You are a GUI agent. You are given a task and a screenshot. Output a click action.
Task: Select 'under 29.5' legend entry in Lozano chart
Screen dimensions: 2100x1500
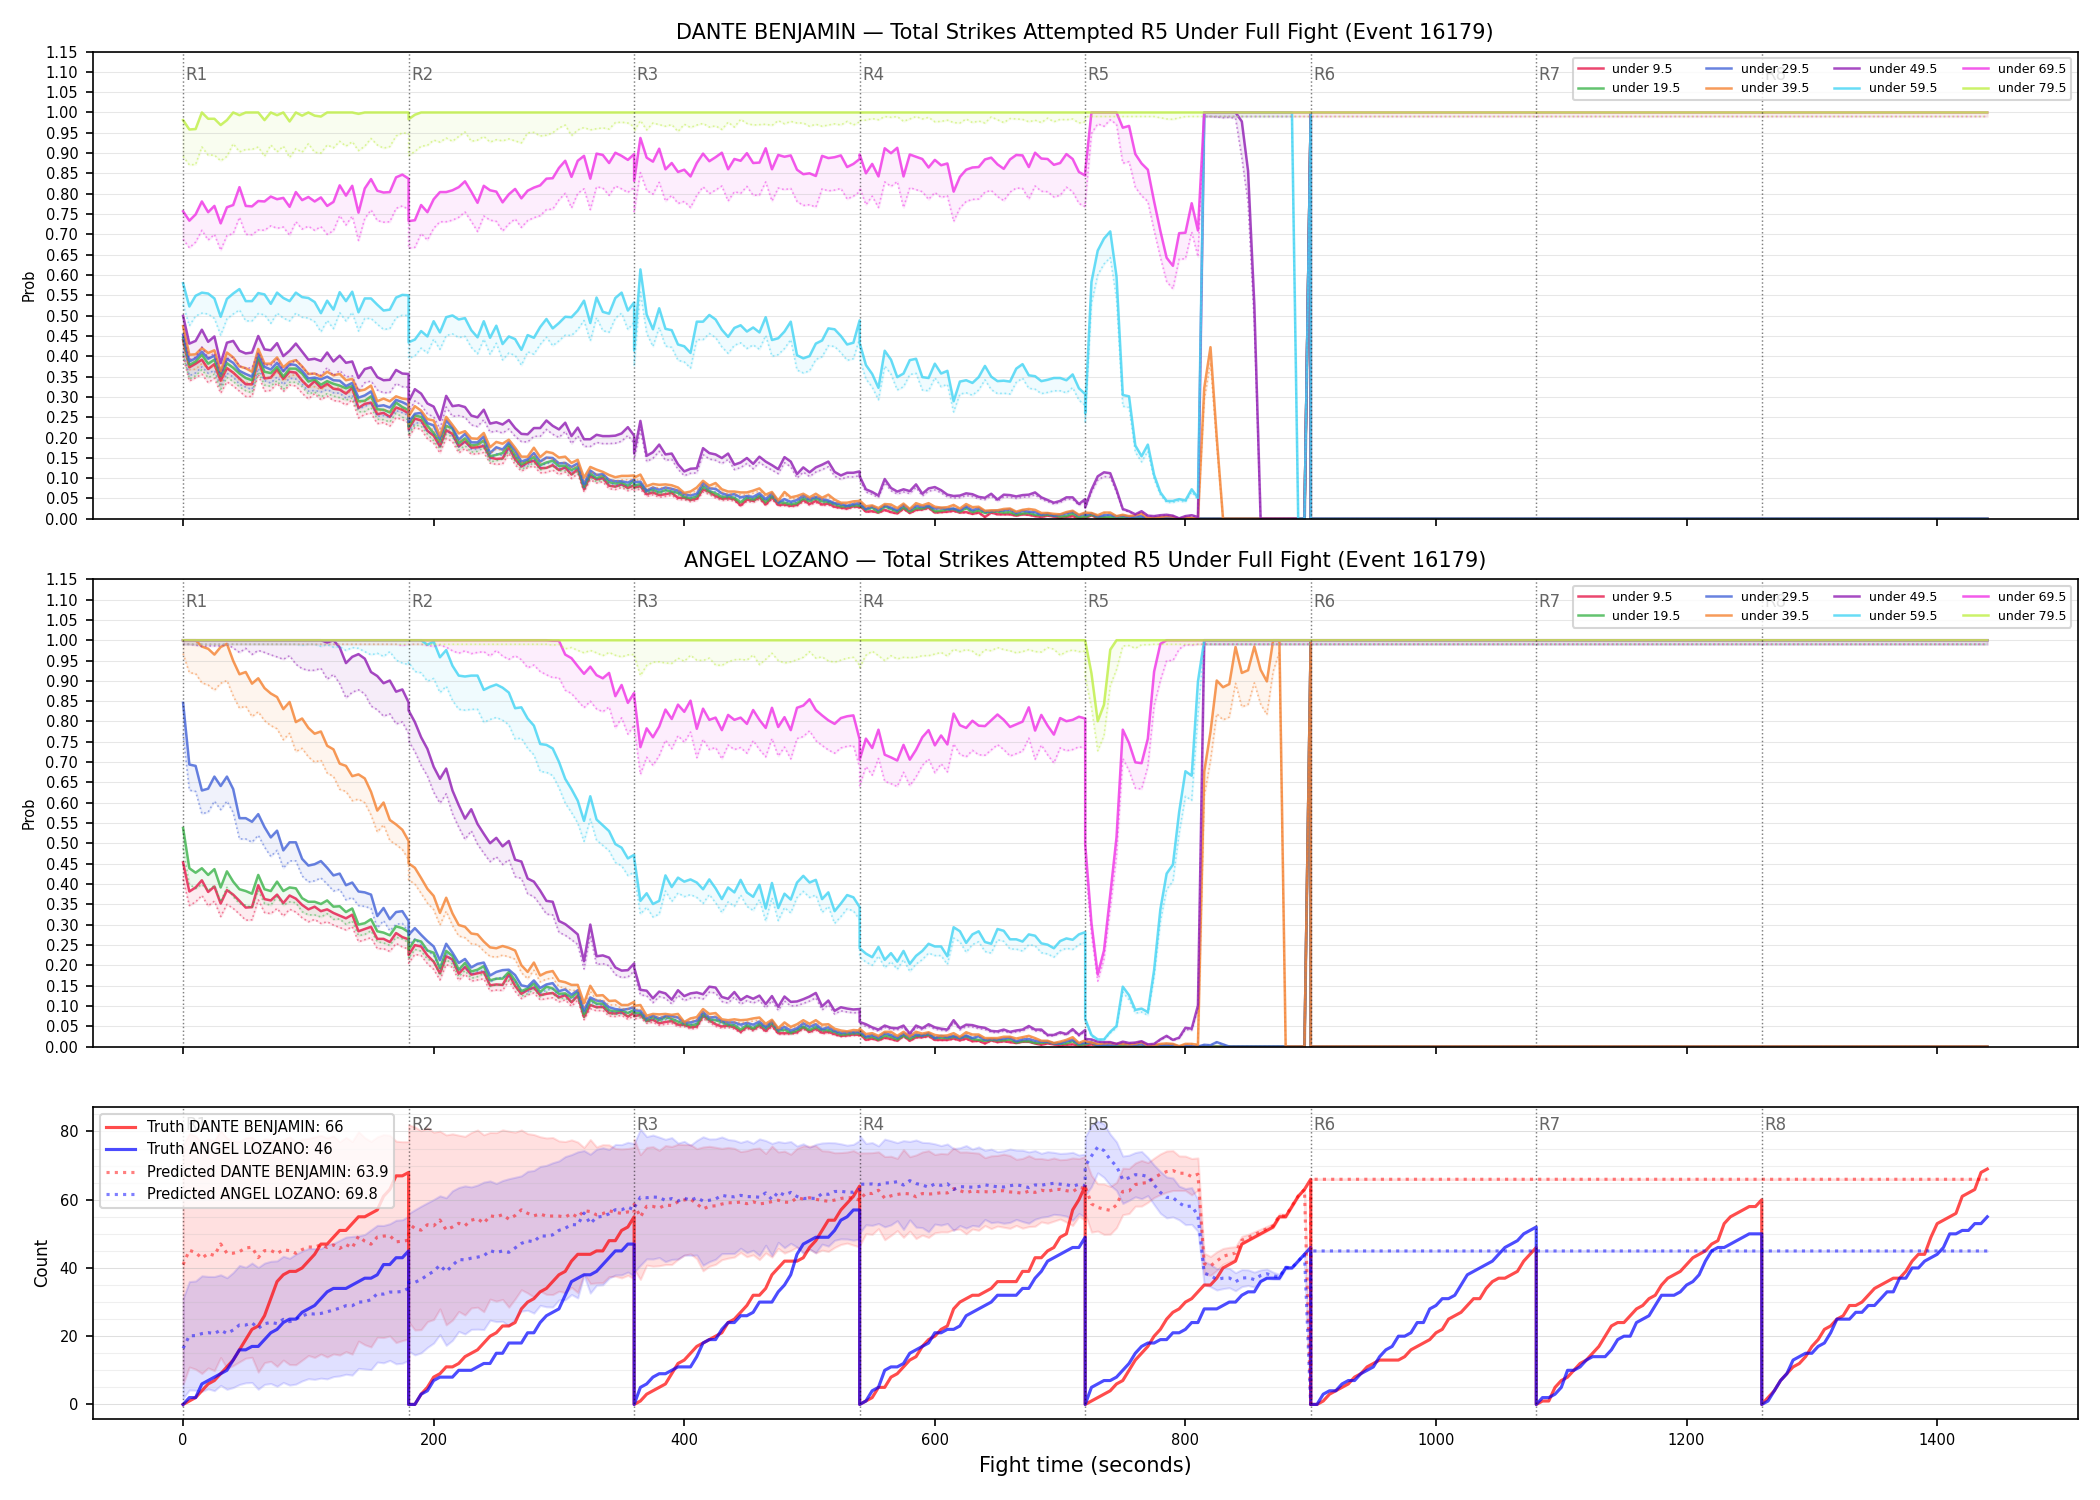click(x=1757, y=597)
